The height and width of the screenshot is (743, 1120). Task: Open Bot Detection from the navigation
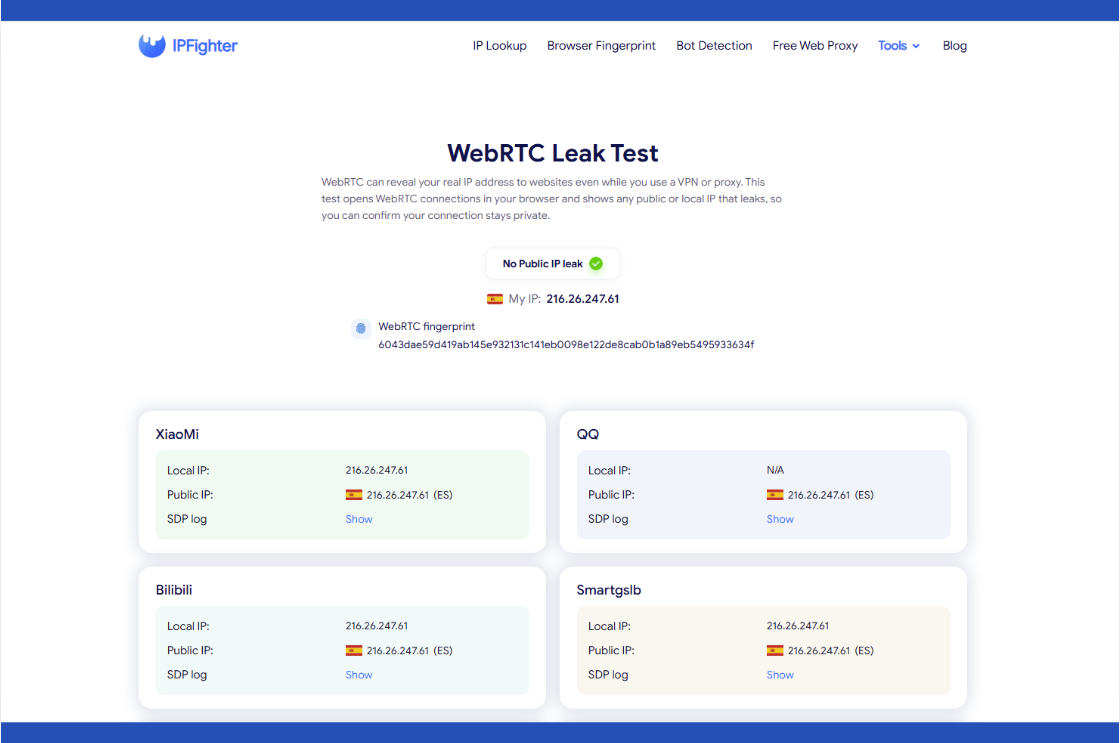tap(714, 46)
